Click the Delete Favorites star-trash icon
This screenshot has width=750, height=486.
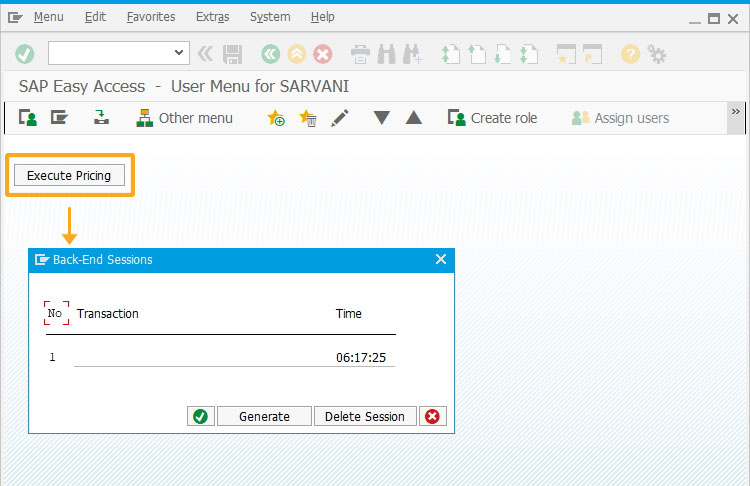308,118
